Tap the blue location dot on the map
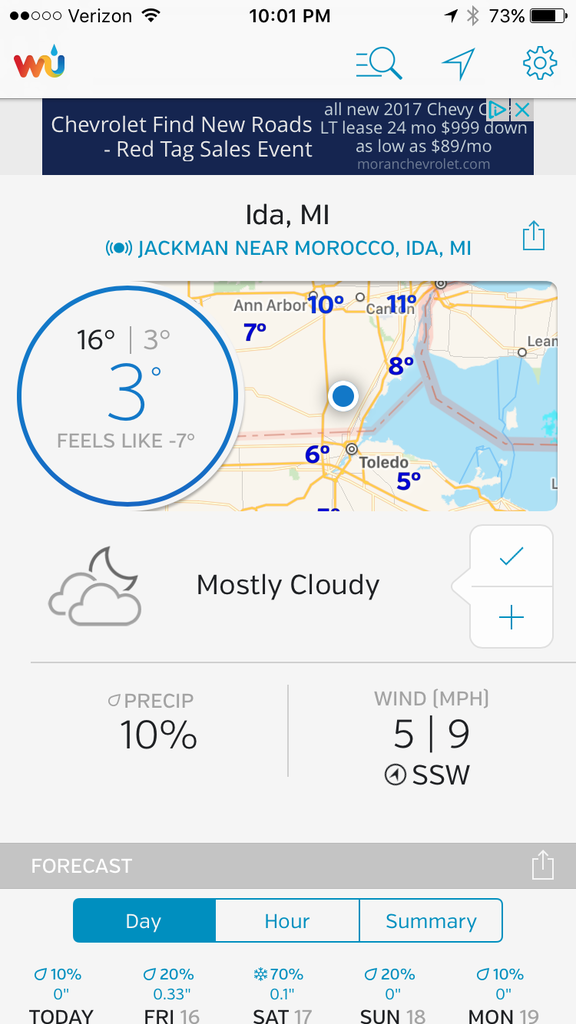The image size is (576, 1024). (343, 396)
